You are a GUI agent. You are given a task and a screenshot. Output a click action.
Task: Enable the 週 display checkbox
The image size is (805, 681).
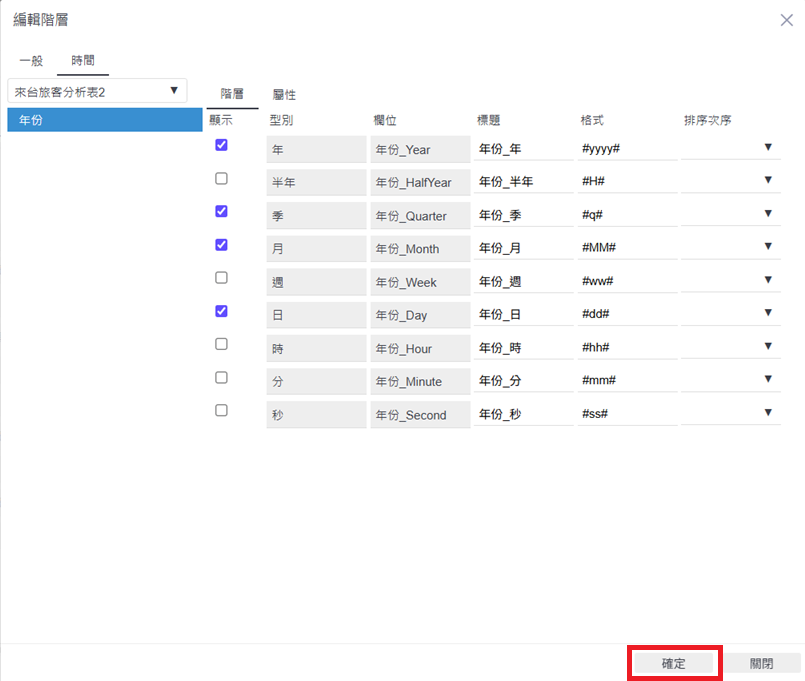221,277
